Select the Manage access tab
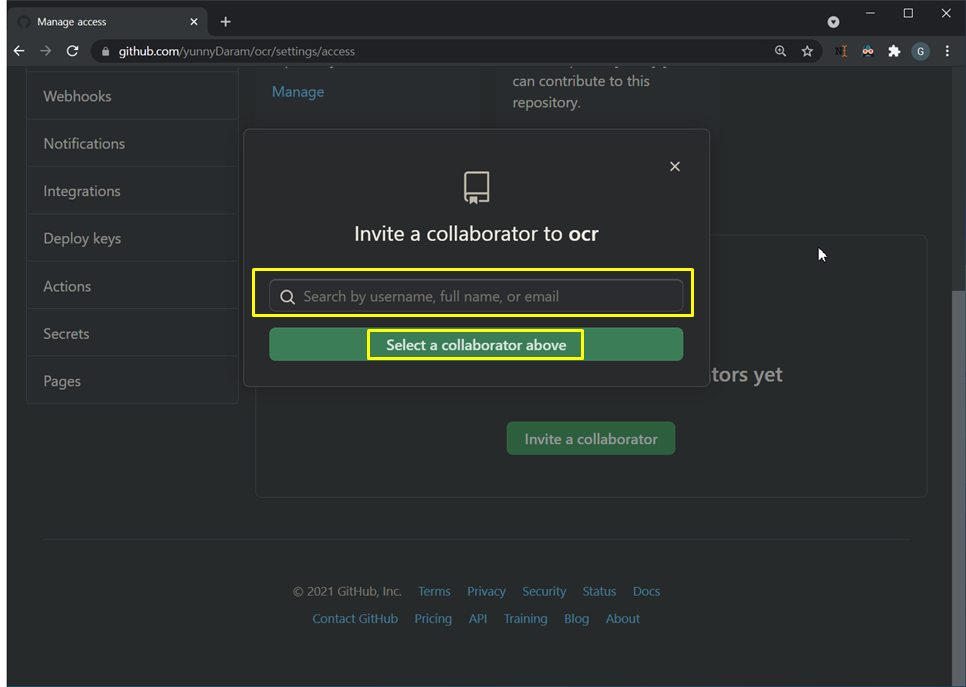 (108, 22)
